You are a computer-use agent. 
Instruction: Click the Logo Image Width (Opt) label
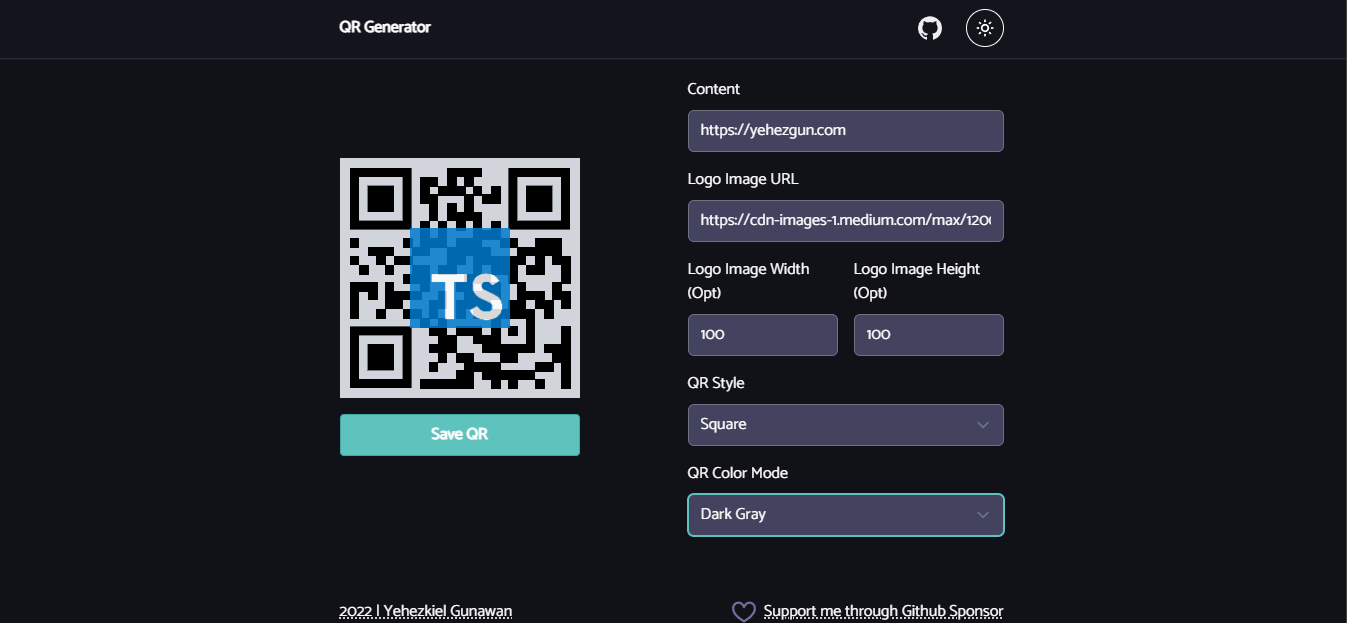pos(749,281)
